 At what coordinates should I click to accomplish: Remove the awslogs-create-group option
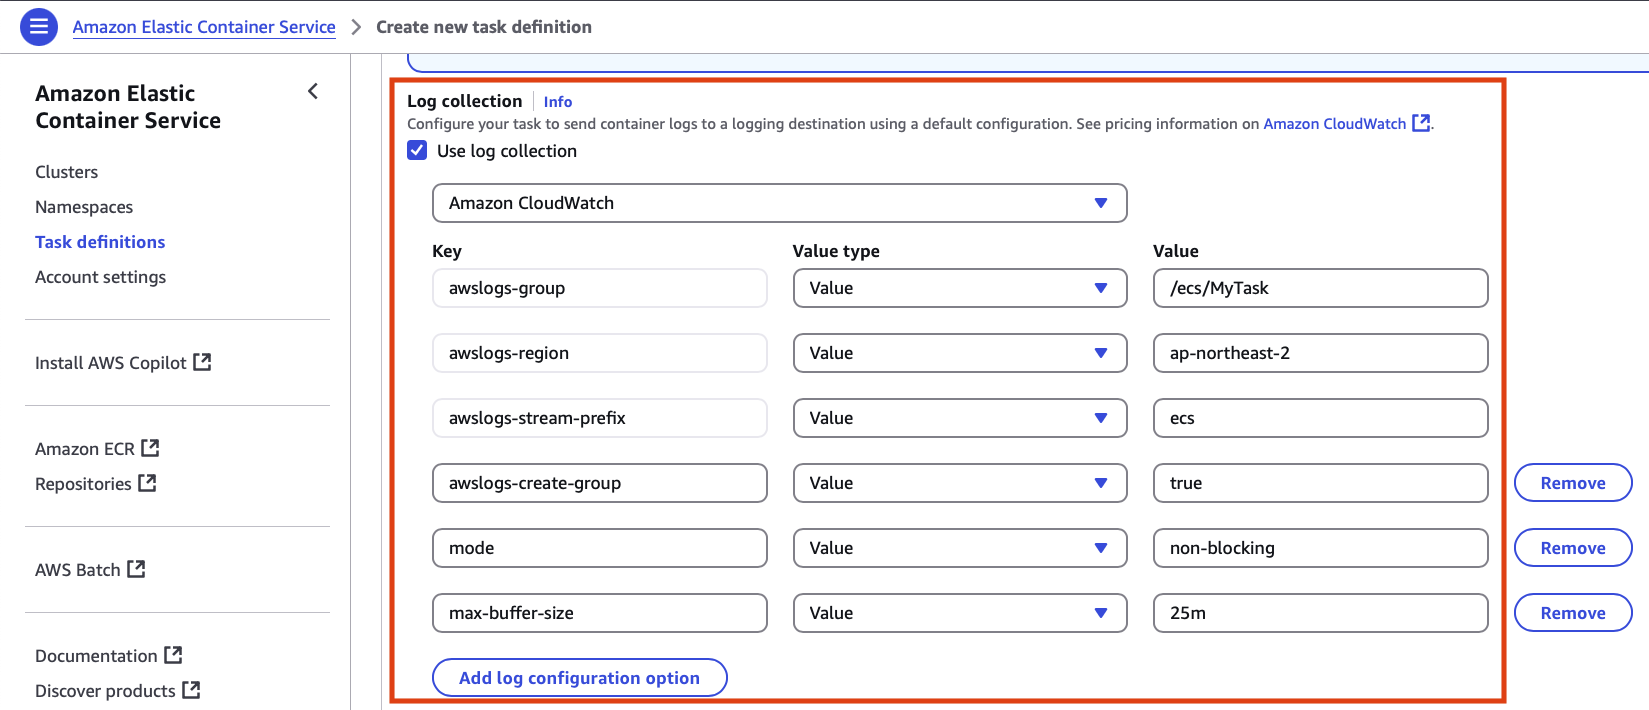click(1573, 483)
